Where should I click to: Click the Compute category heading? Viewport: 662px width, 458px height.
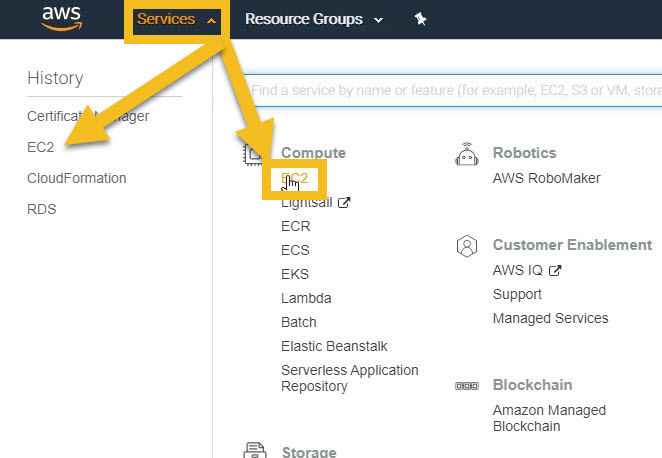(x=313, y=153)
